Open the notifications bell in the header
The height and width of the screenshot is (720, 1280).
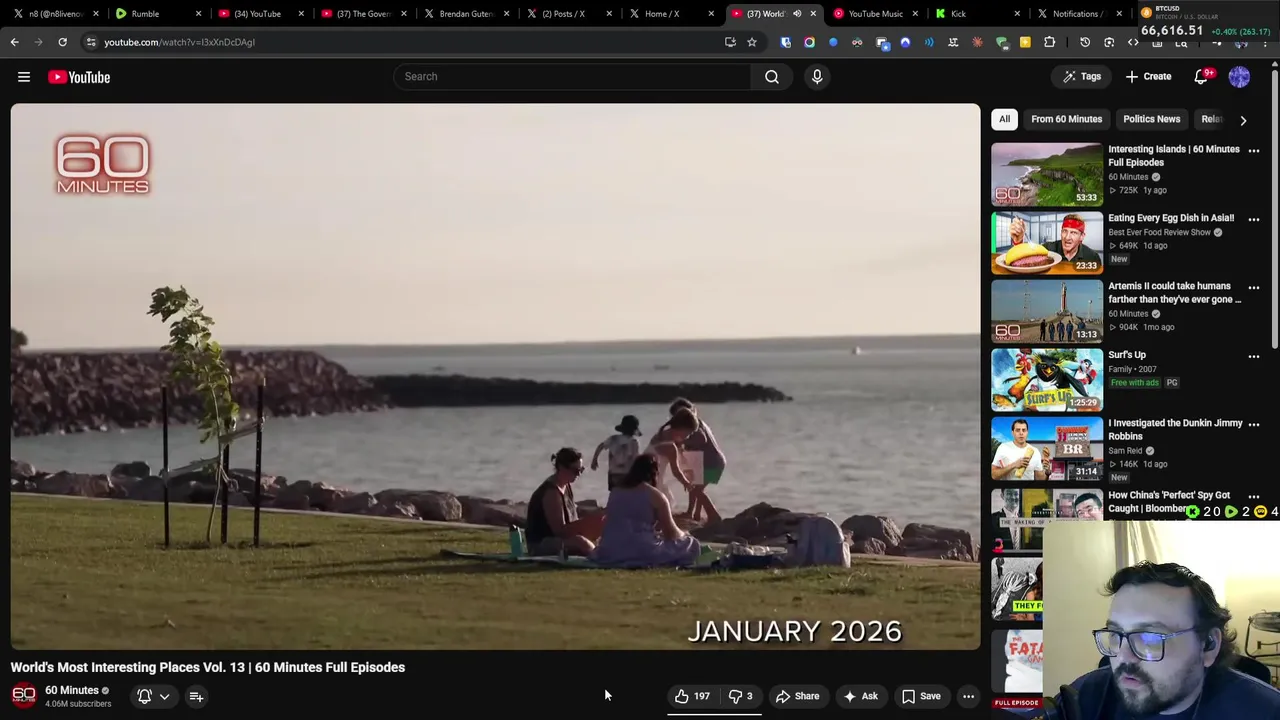click(1202, 77)
